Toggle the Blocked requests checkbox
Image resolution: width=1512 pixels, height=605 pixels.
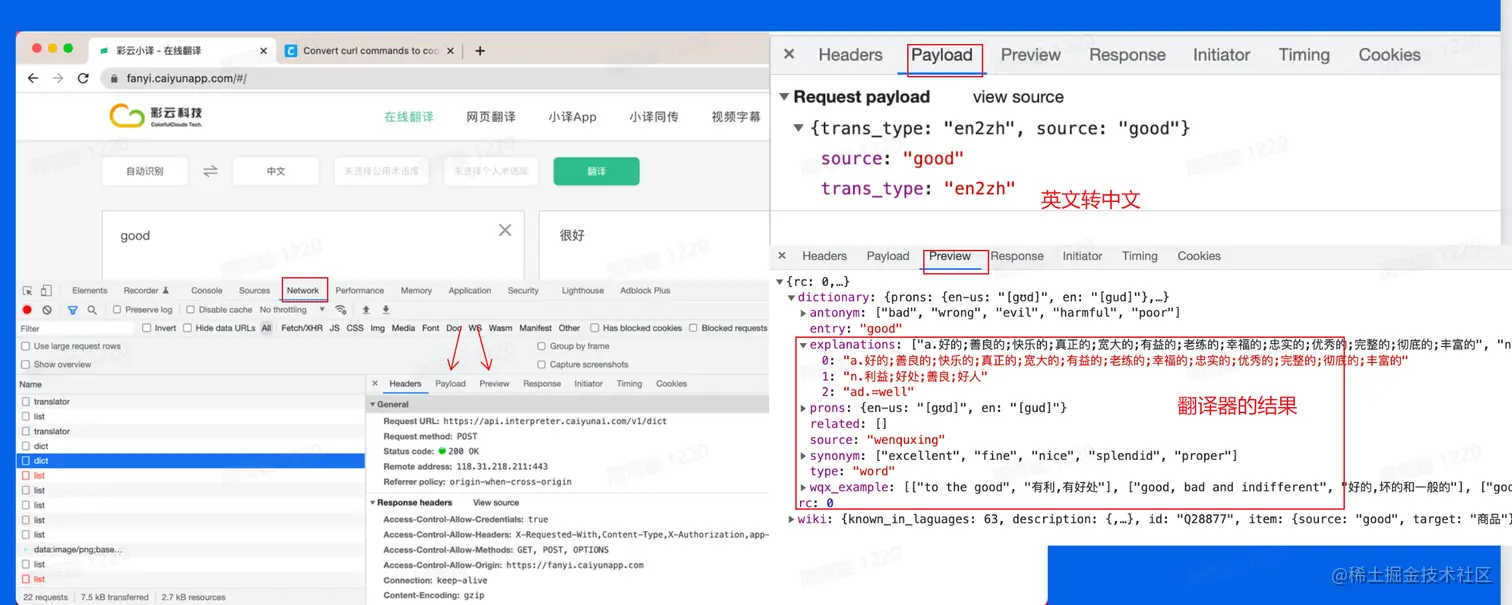click(693, 328)
